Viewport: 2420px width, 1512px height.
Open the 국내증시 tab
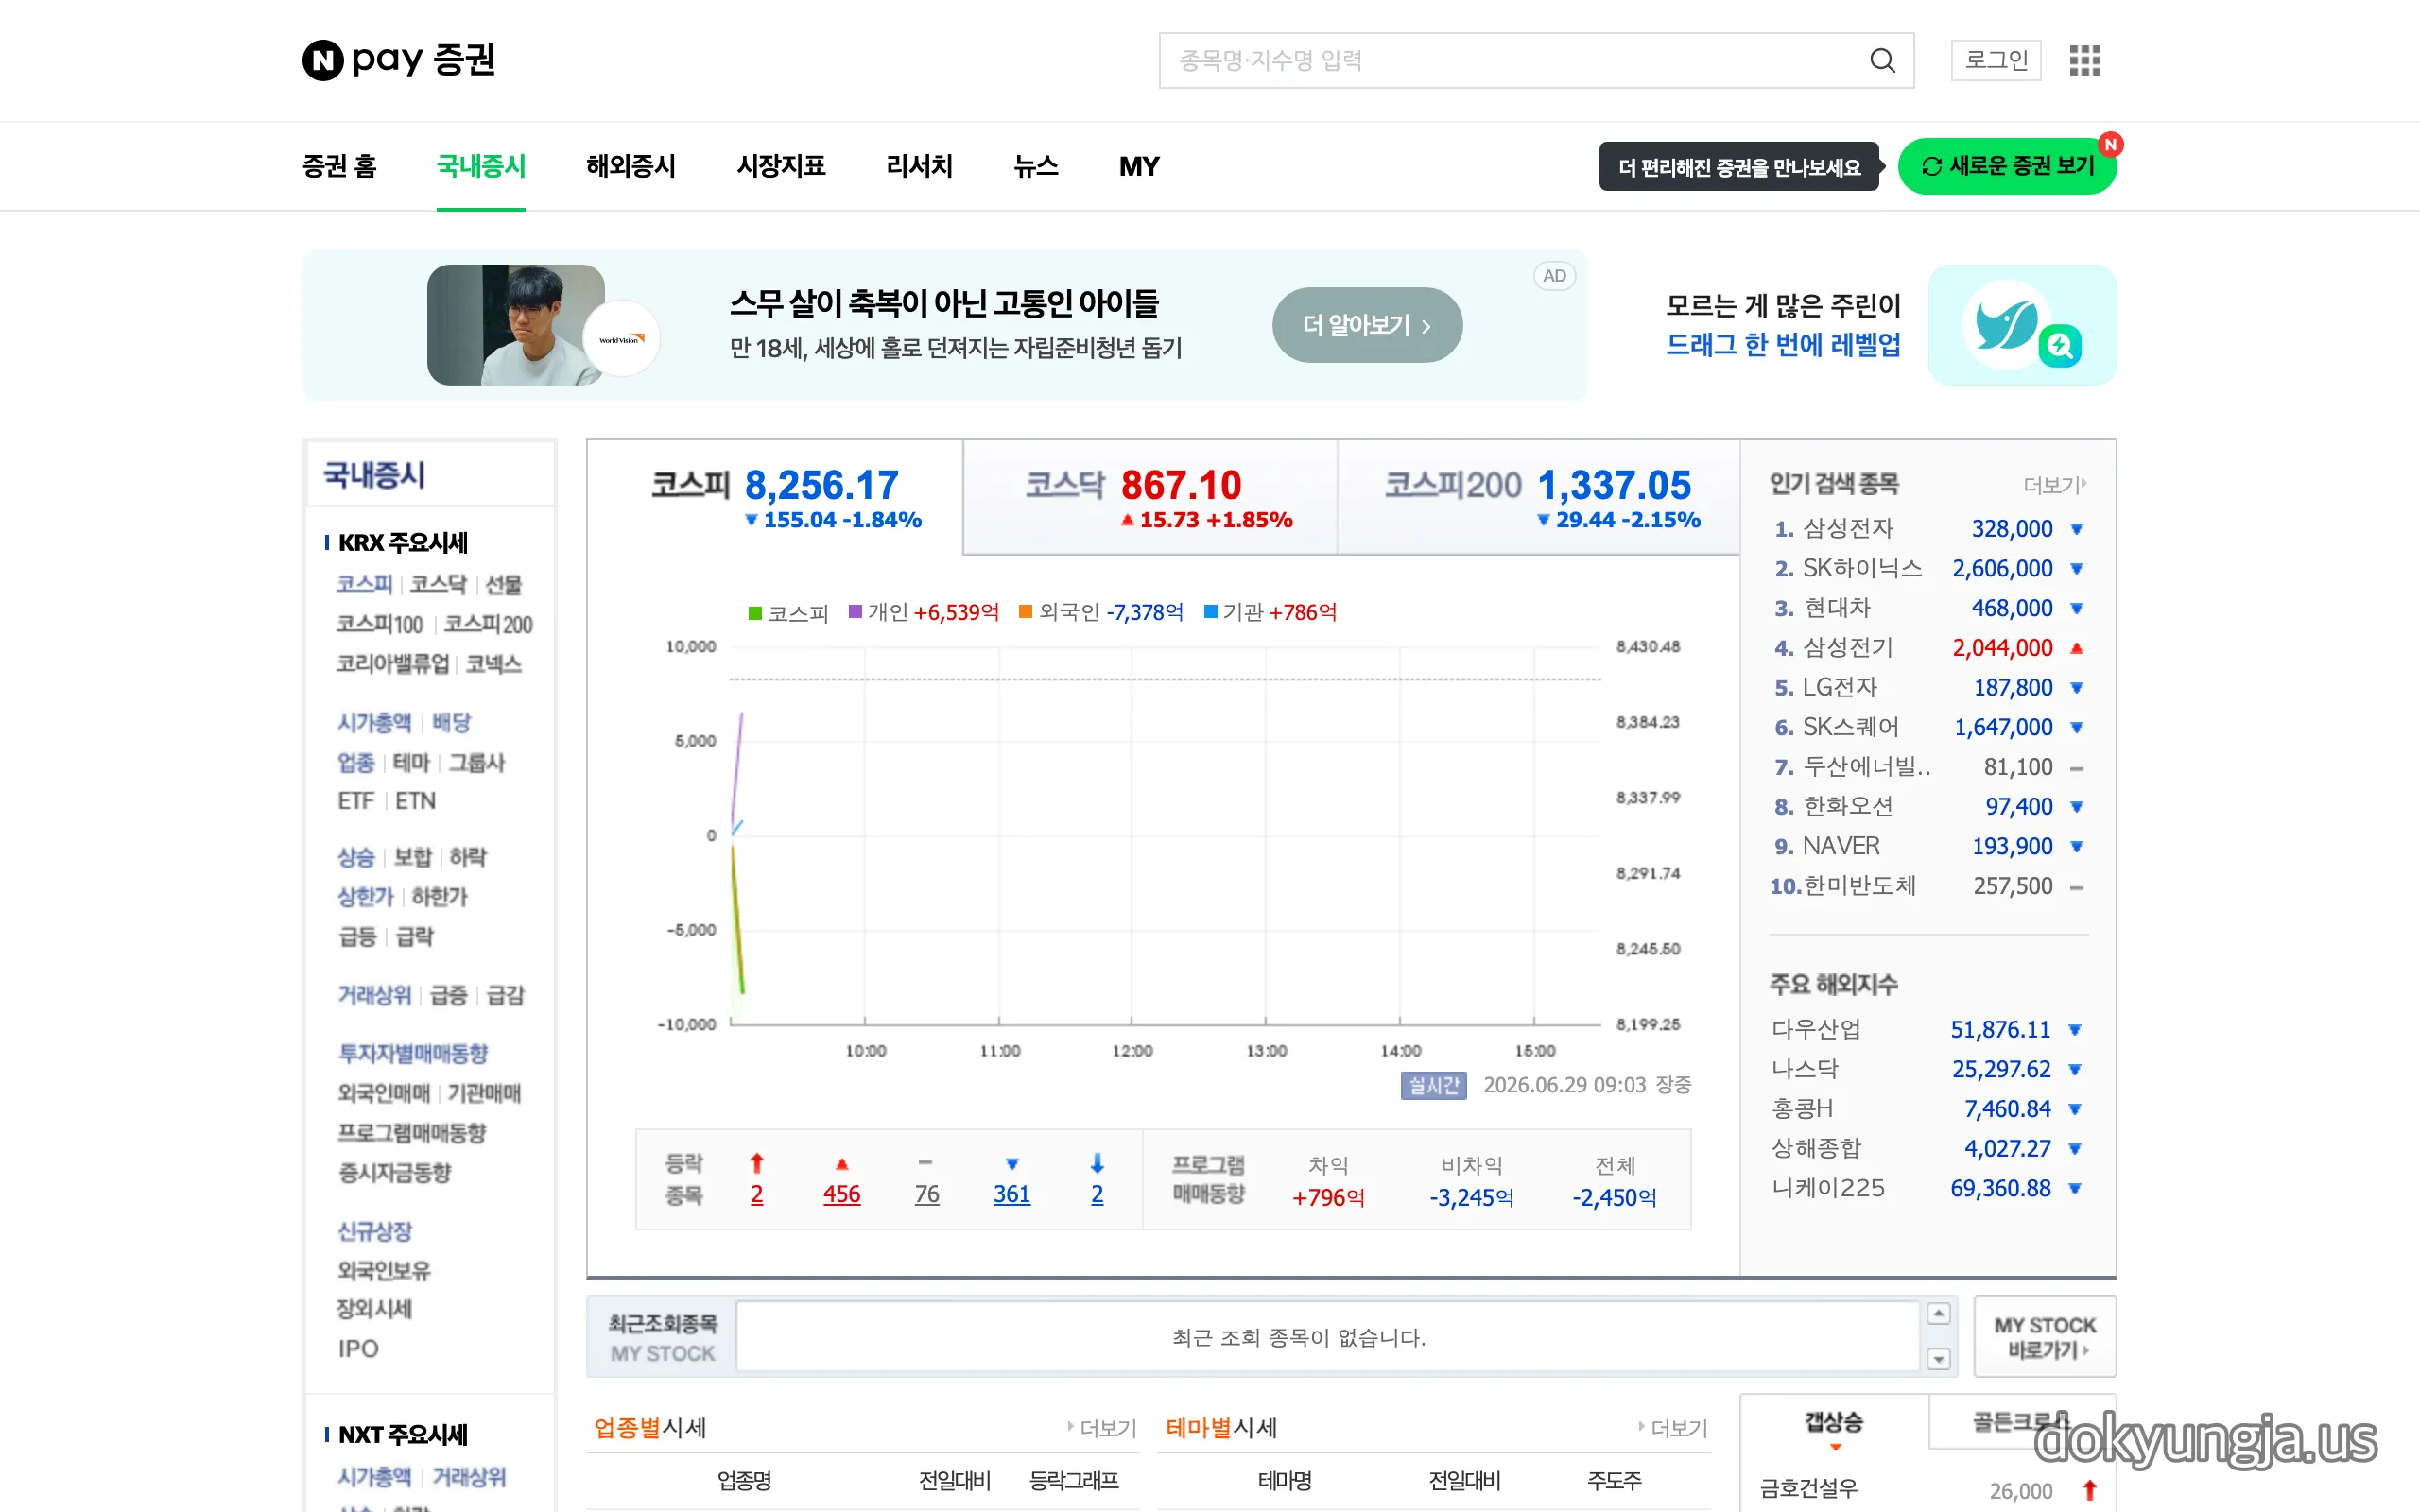[x=481, y=166]
